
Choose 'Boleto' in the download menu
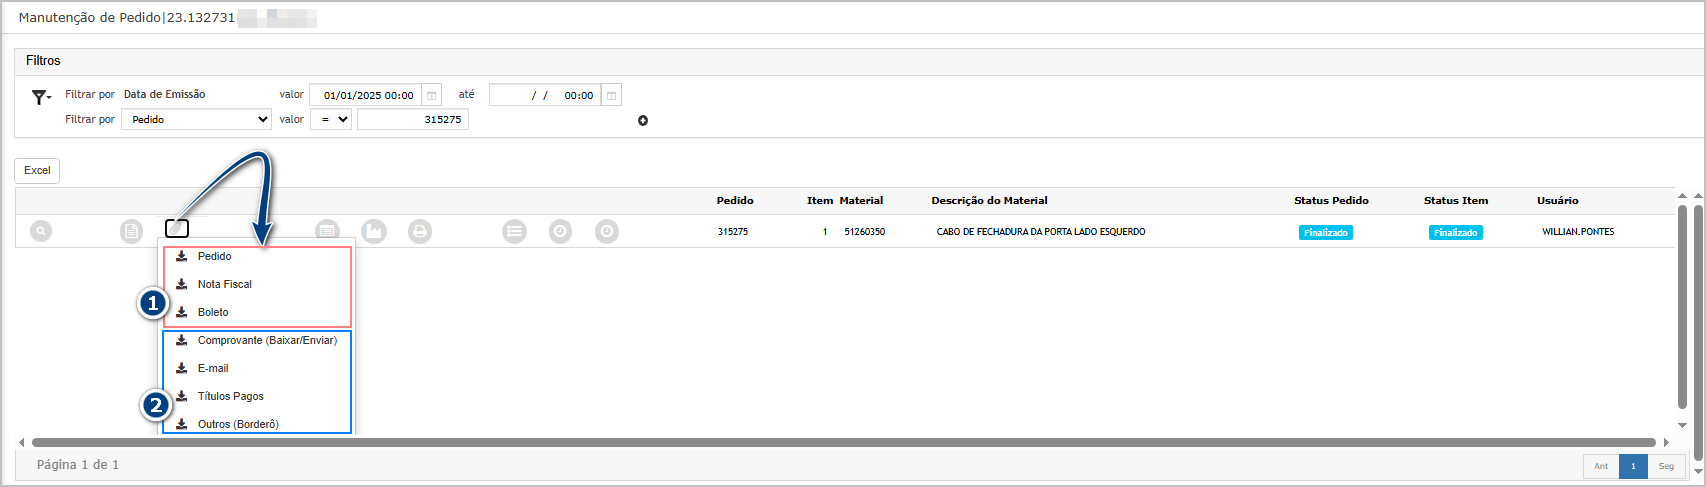(x=213, y=312)
